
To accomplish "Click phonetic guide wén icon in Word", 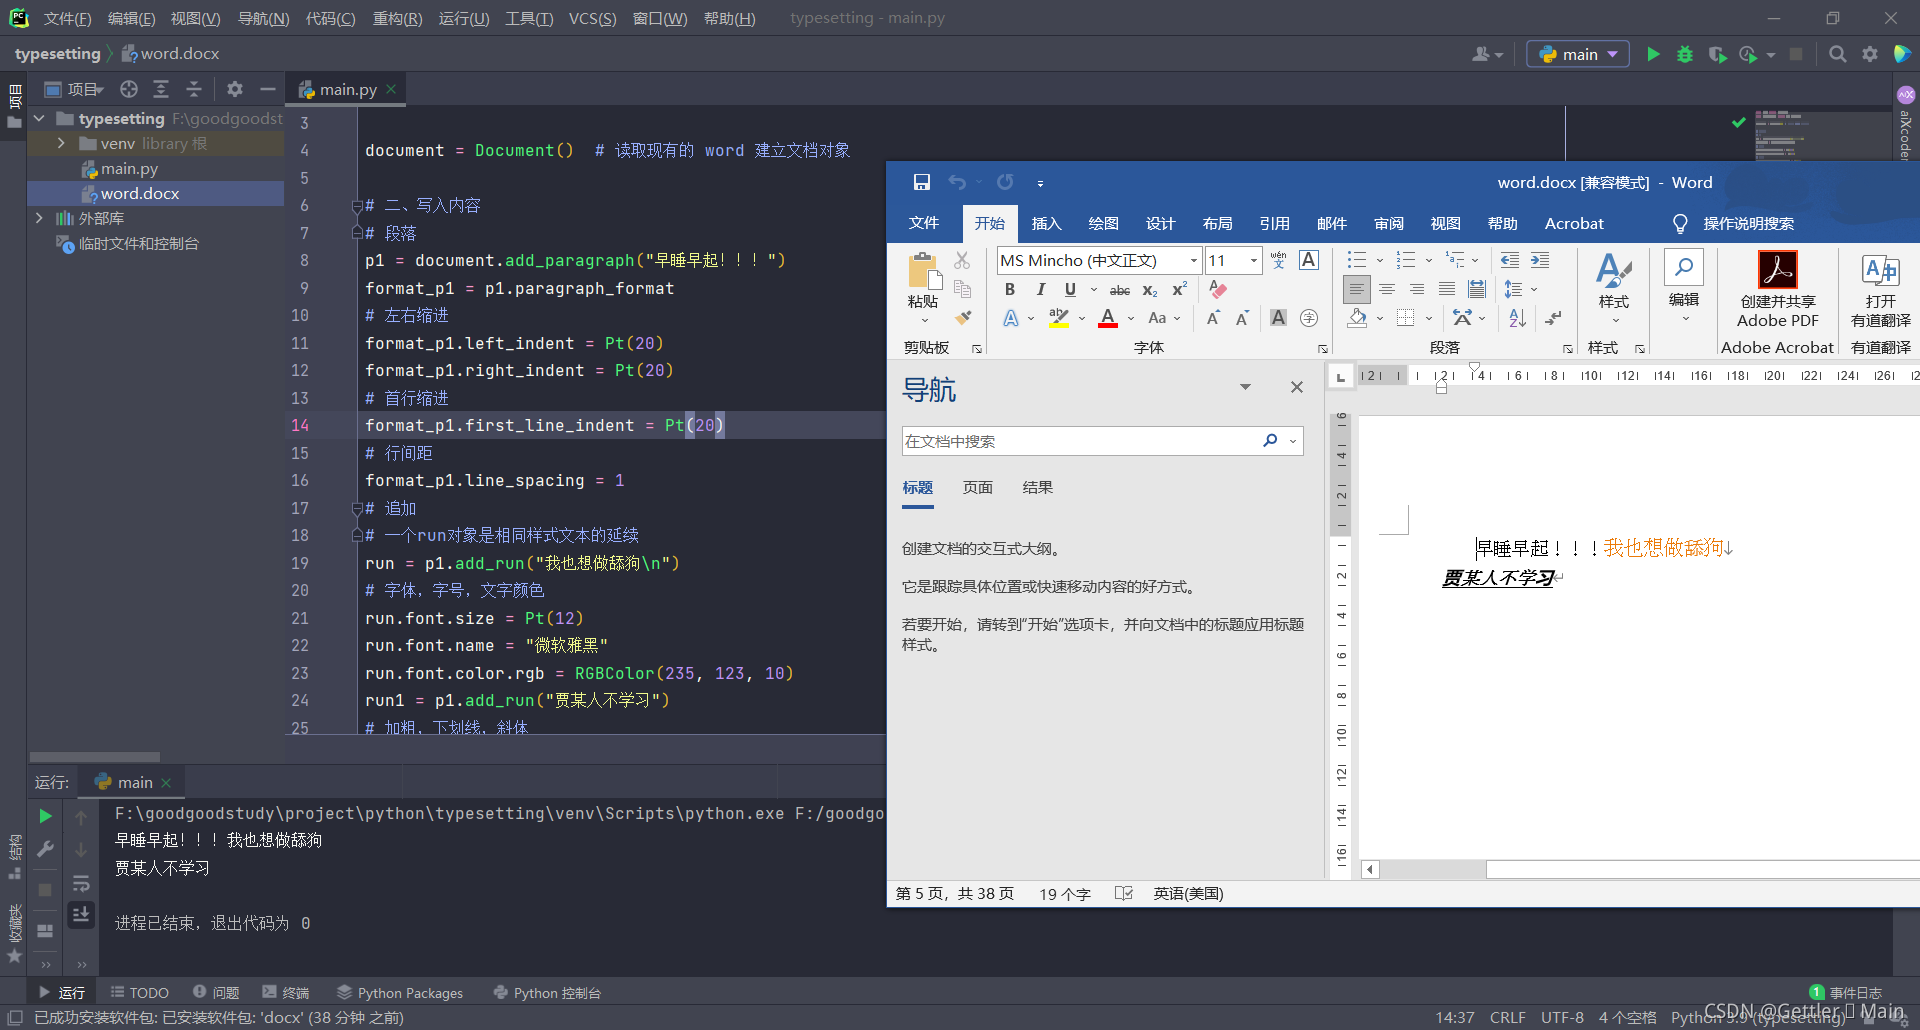I will (1278, 260).
